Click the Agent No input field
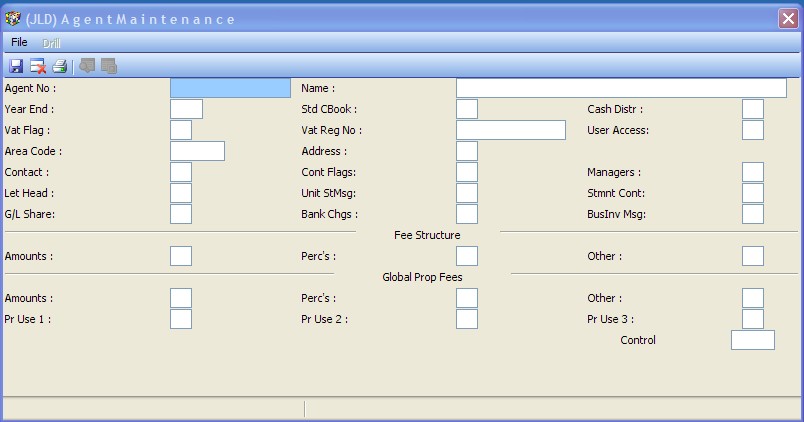The width and height of the screenshot is (804, 422). tap(230, 88)
